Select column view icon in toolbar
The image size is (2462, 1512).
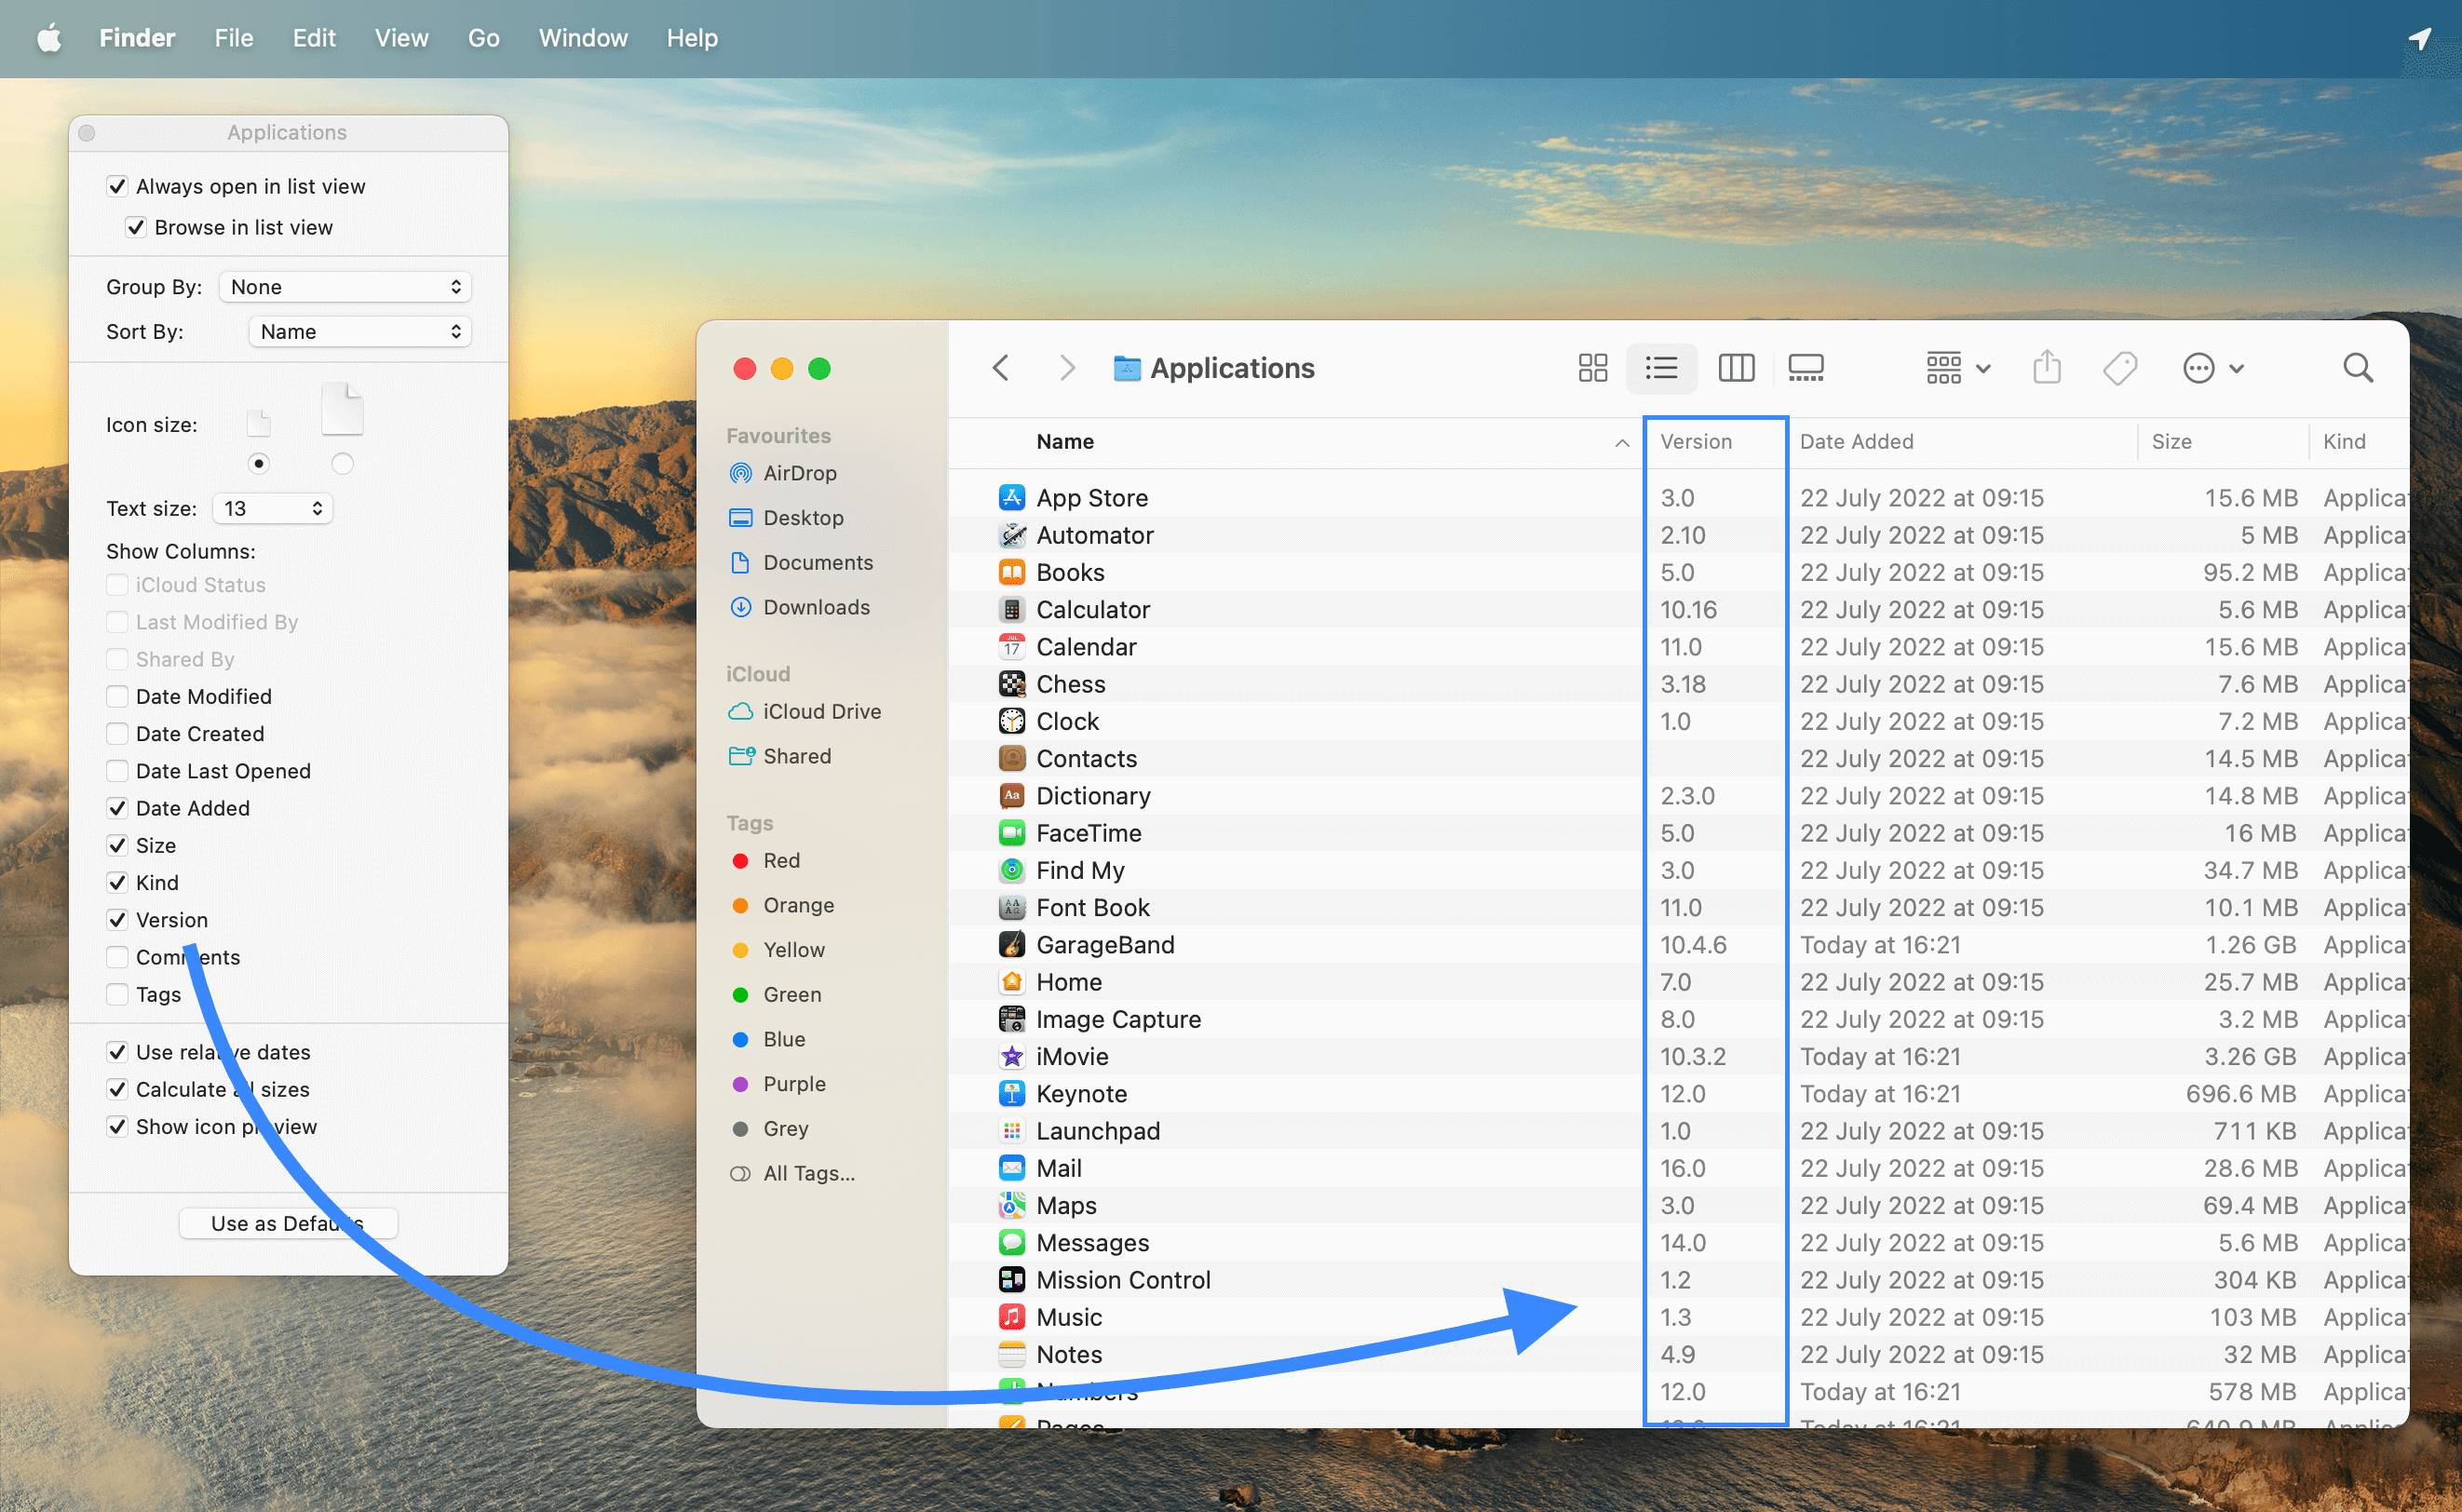(x=1736, y=368)
